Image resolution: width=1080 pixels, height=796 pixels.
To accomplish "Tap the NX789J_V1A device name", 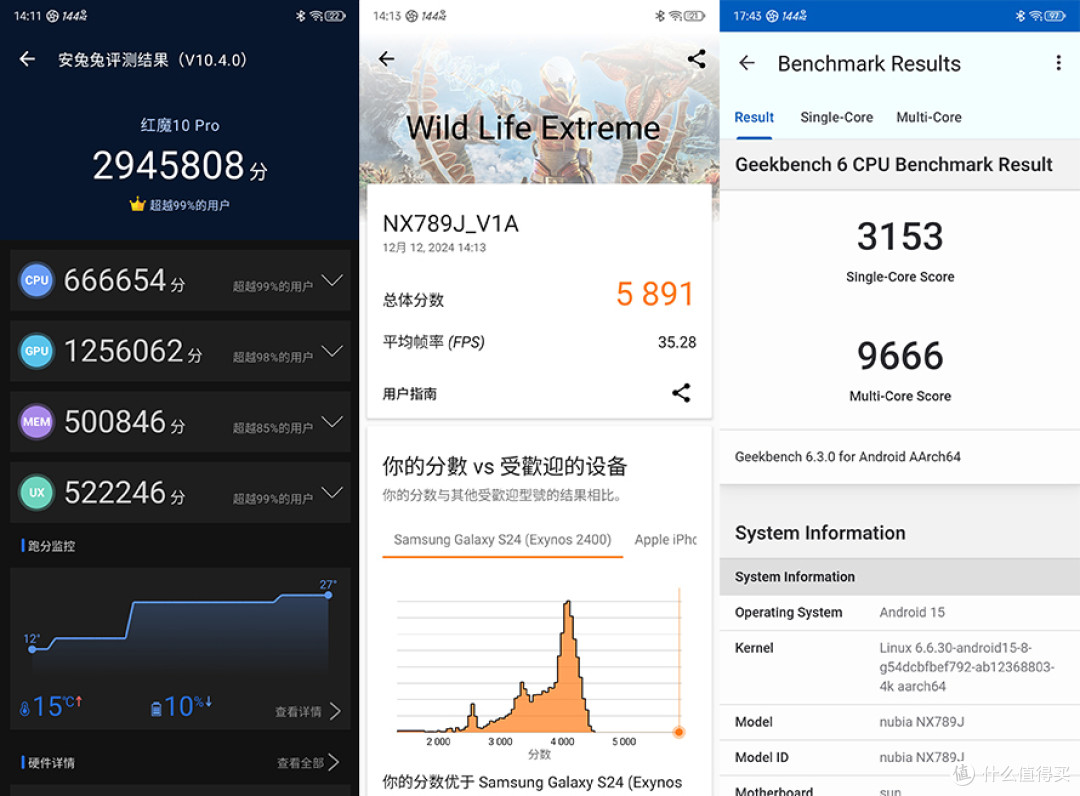I will [x=450, y=224].
